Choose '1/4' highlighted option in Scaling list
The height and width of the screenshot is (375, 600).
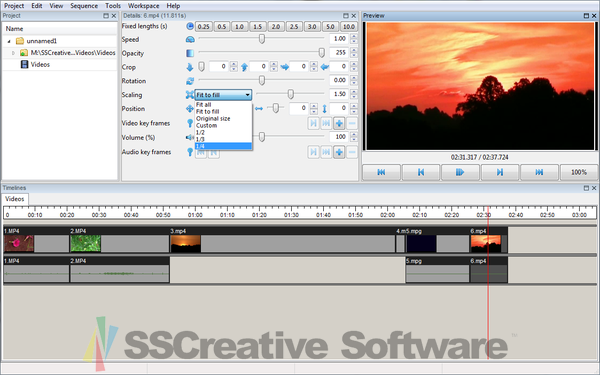click(223, 146)
